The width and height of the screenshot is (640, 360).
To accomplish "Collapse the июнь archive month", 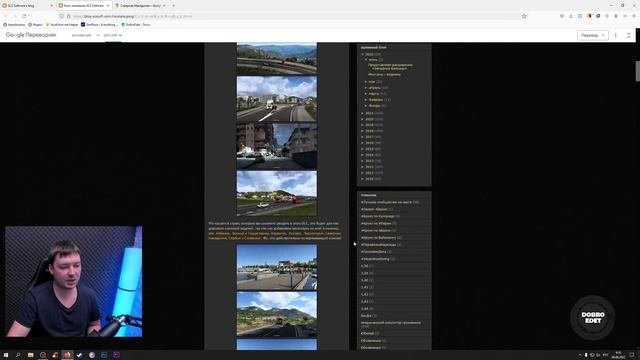I will 366,60.
